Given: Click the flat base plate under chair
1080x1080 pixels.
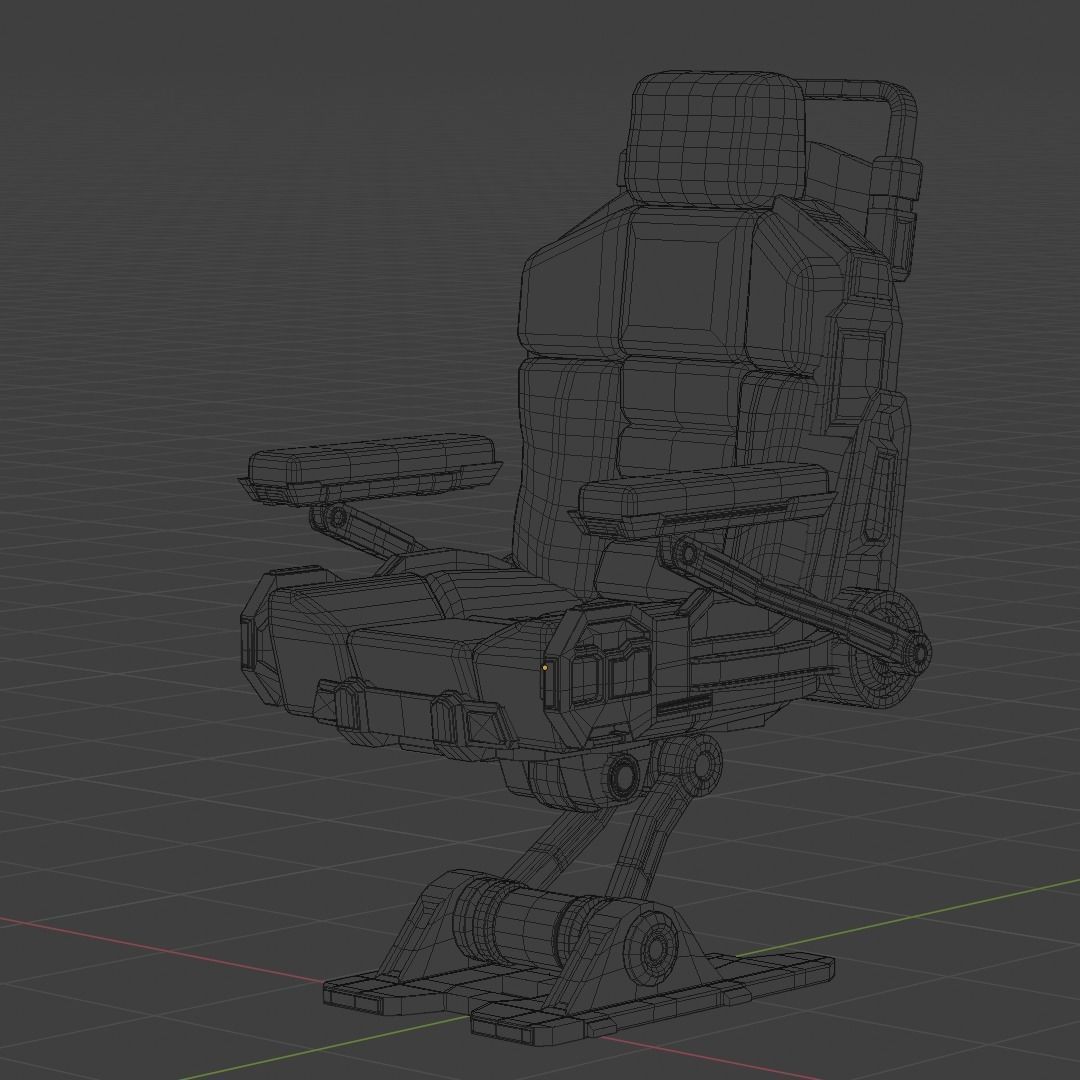Looking at the screenshot, I should (x=579, y=999).
